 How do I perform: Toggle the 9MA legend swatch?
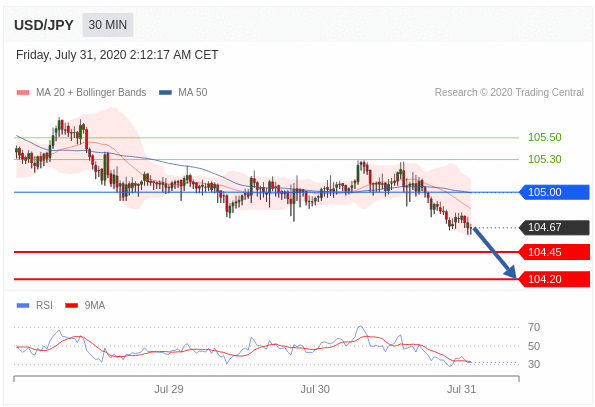tap(71, 305)
